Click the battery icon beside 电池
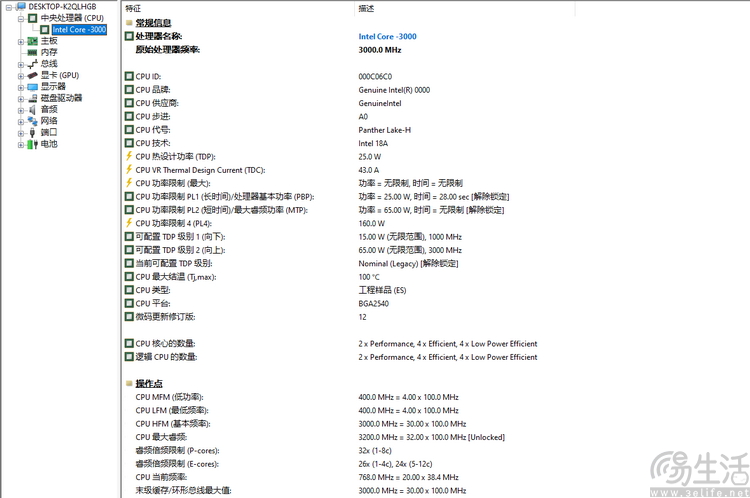 point(33,144)
